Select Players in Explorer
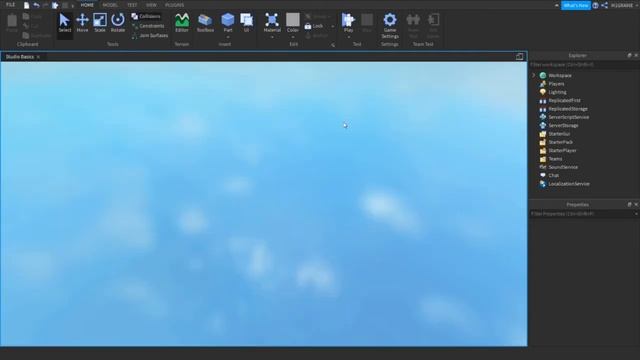 click(556, 84)
